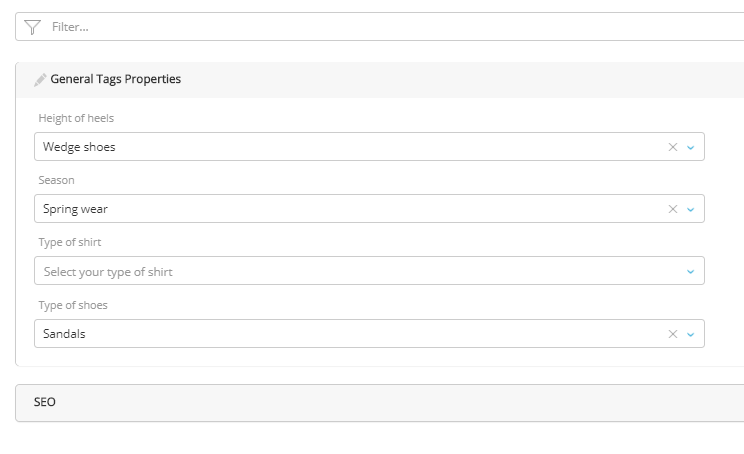Screen dimensions: 744x454
Task: Click the Spring wear value field
Action: coord(340,209)
